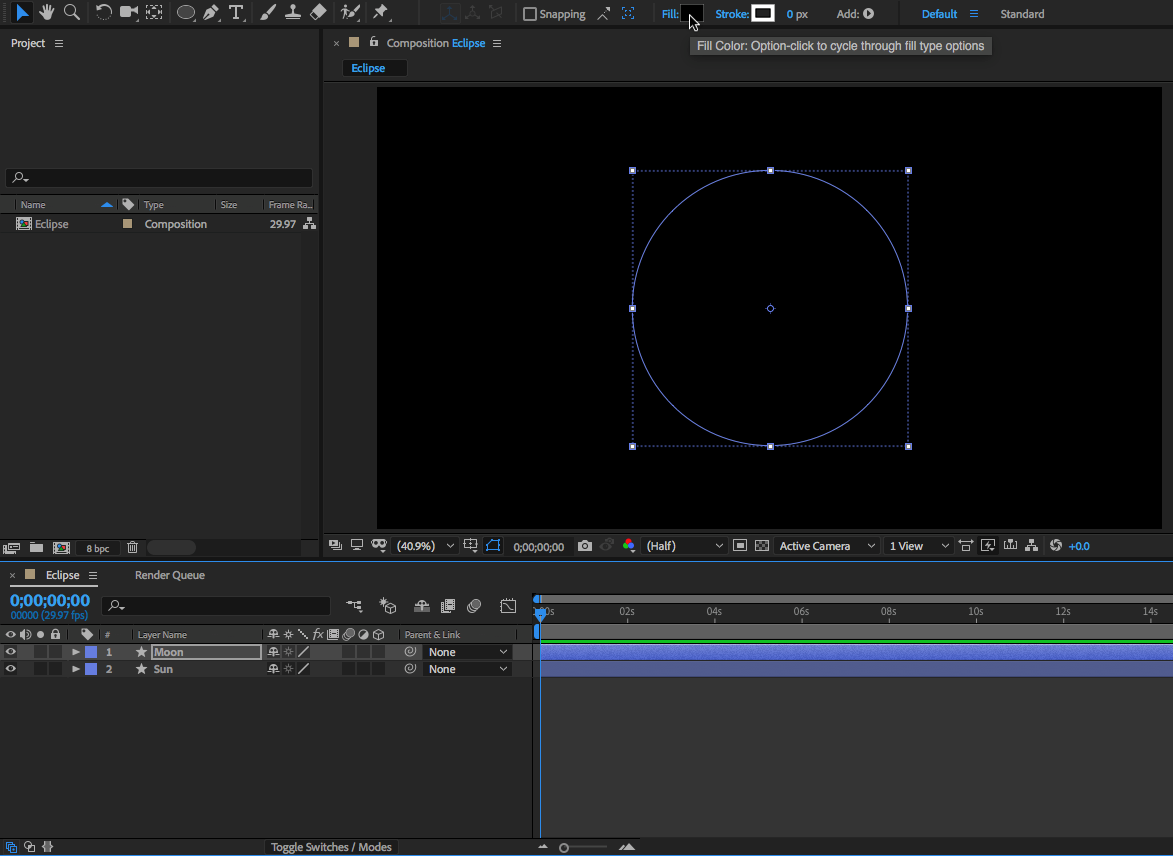This screenshot has width=1173, height=856.
Task: Hide the Sun layer with eye toggle
Action: [x=11, y=669]
